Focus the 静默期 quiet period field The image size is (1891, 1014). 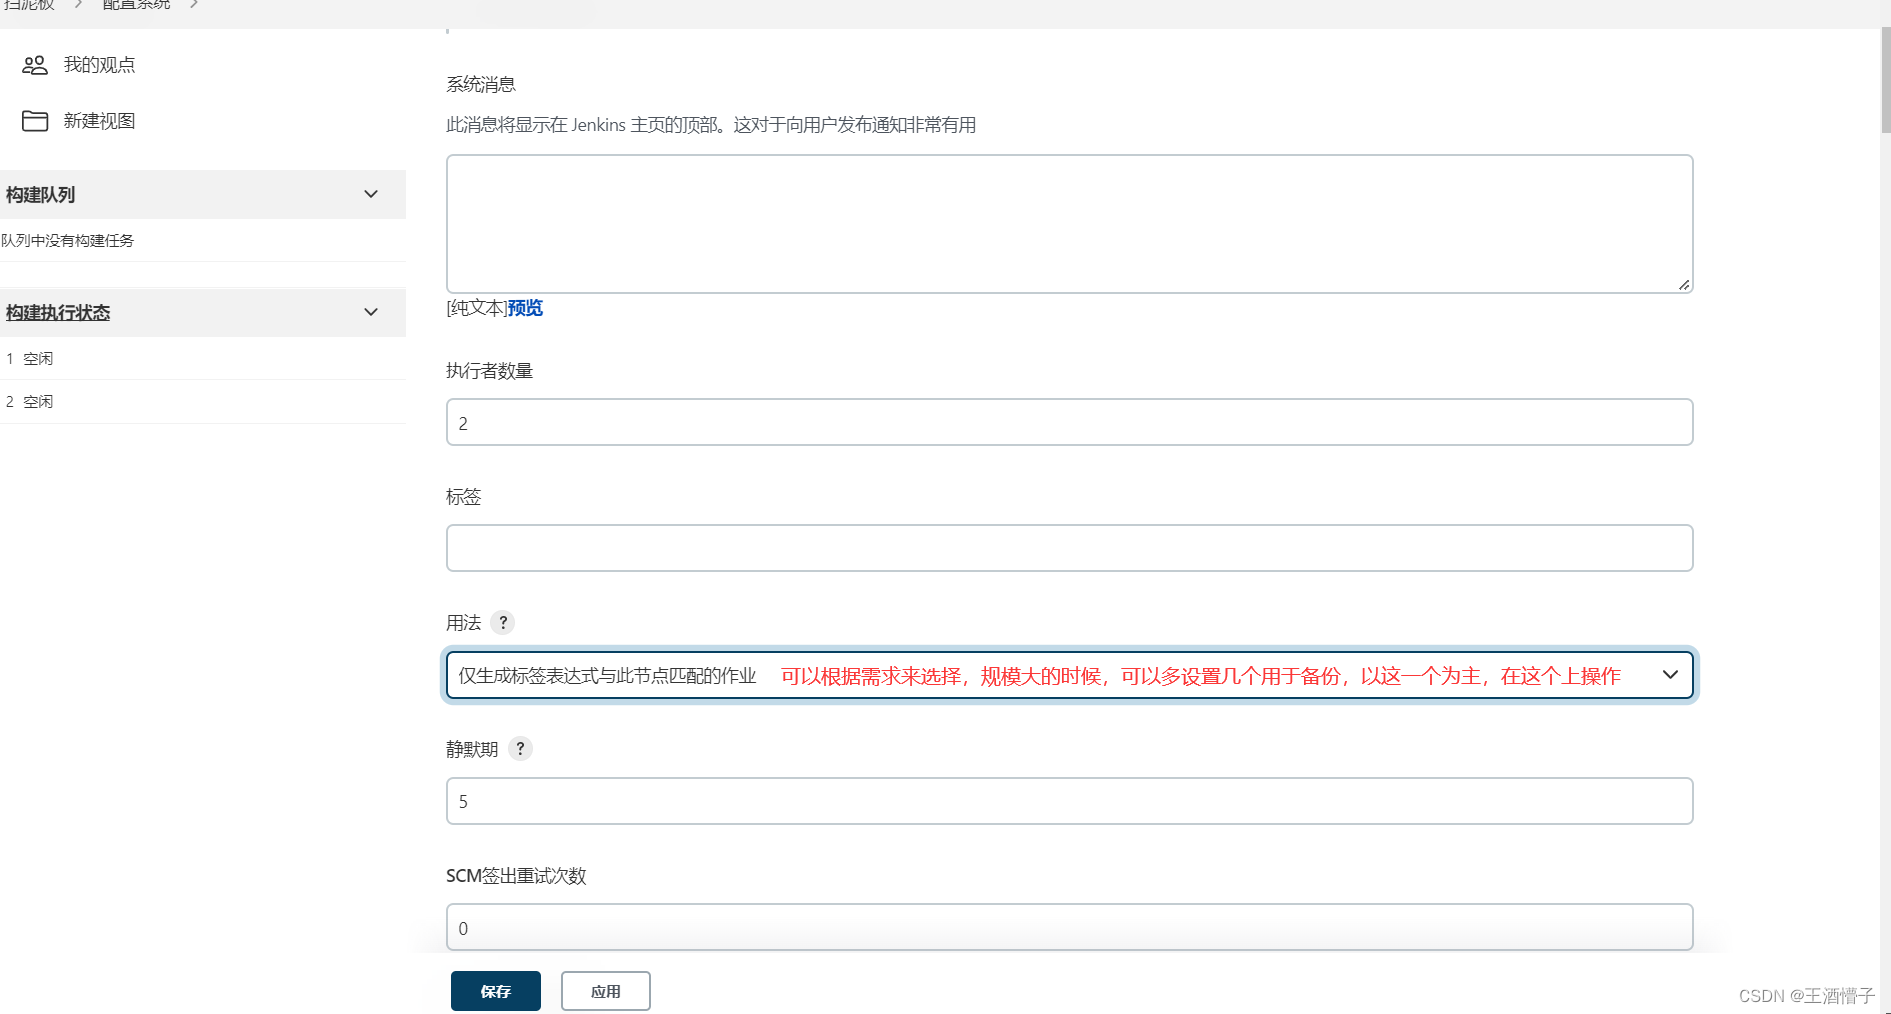[1069, 801]
